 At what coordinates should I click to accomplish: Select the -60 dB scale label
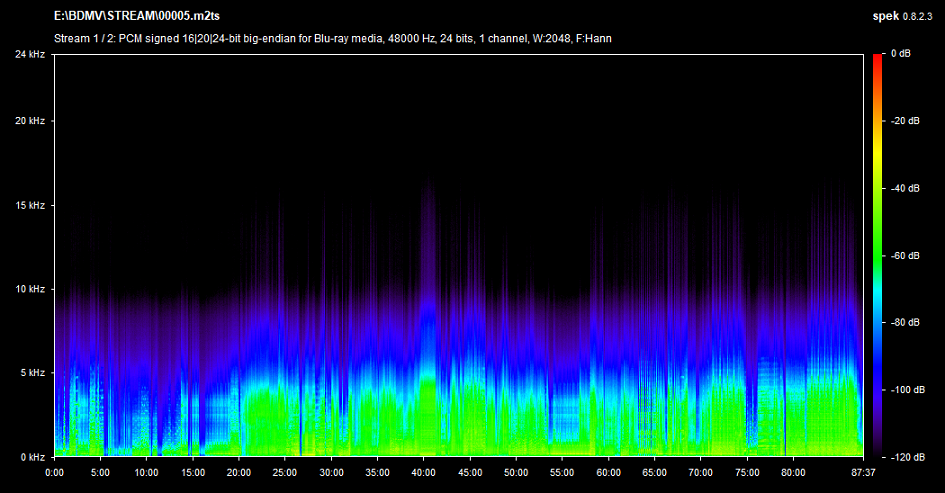[x=905, y=256]
